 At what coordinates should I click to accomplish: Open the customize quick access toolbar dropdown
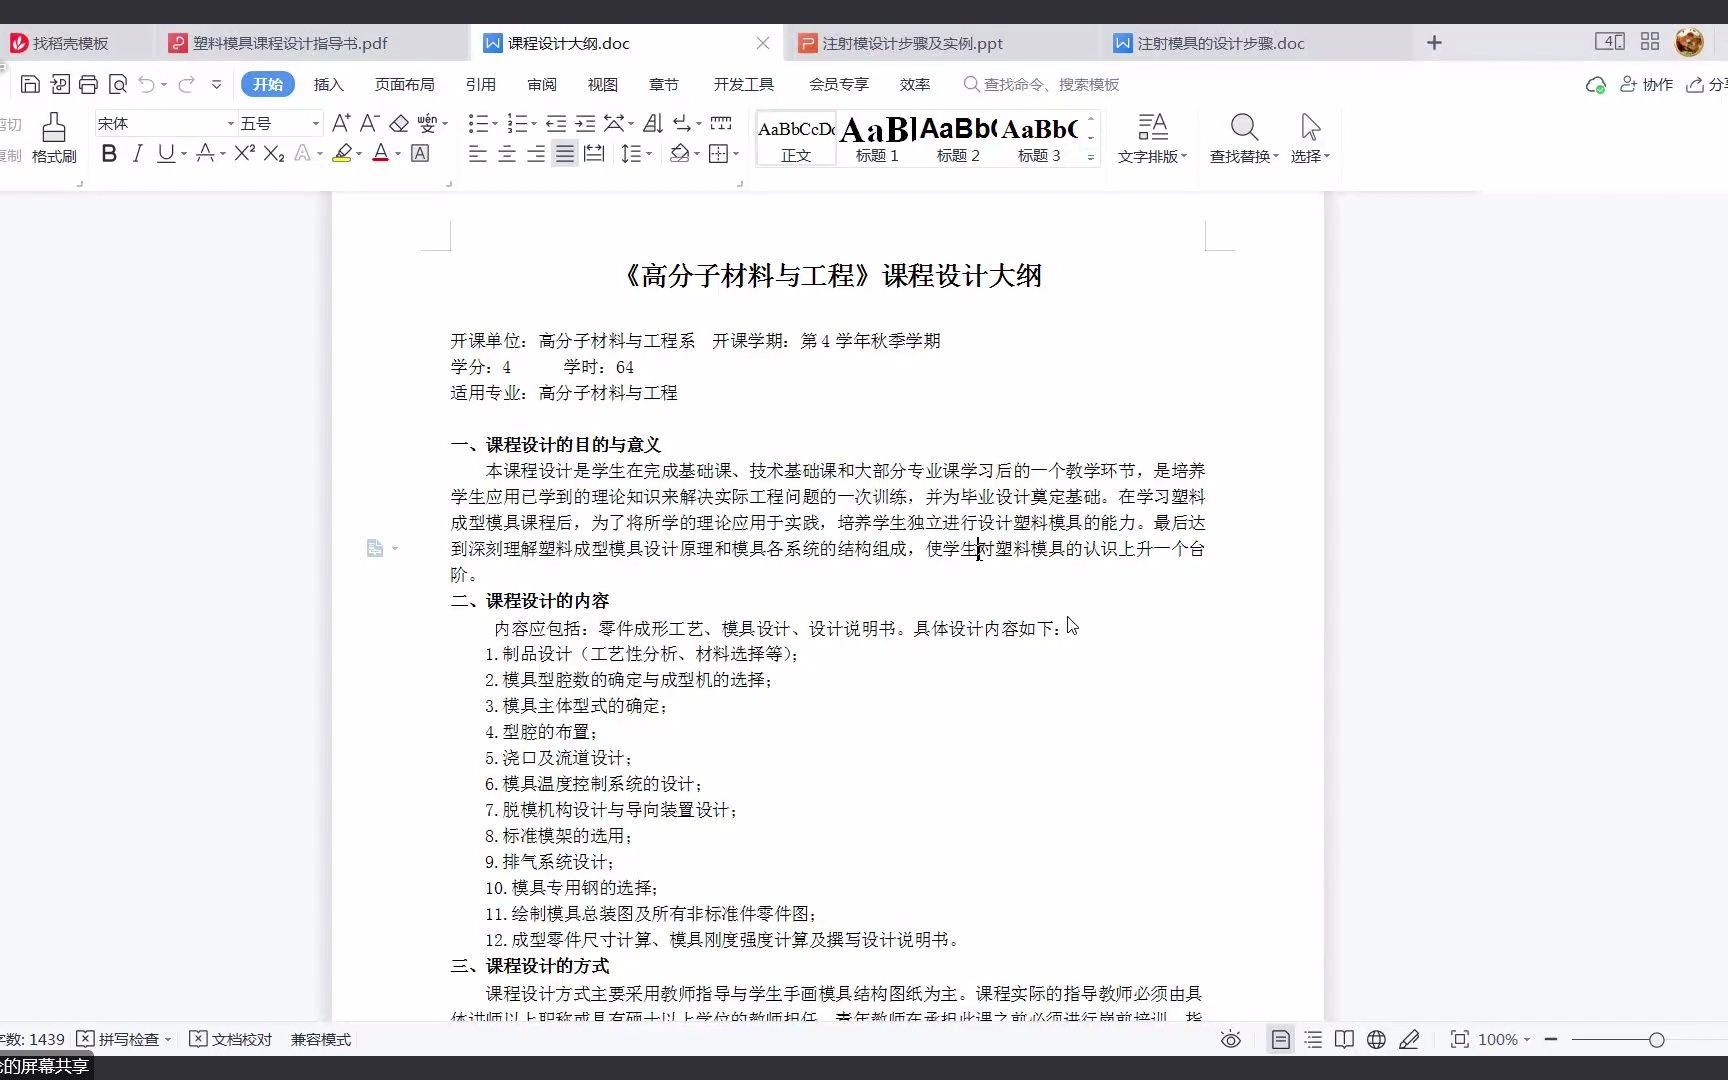(x=217, y=84)
